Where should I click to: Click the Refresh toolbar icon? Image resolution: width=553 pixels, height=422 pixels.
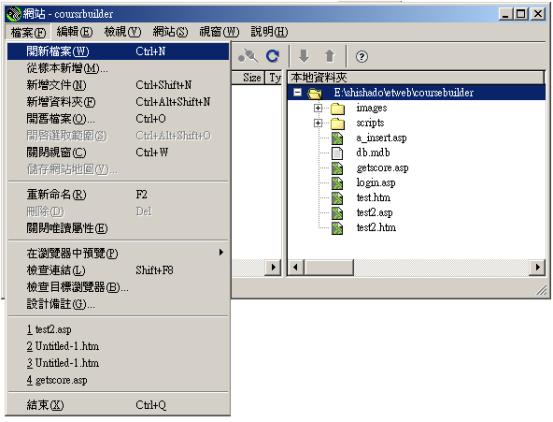(272, 56)
